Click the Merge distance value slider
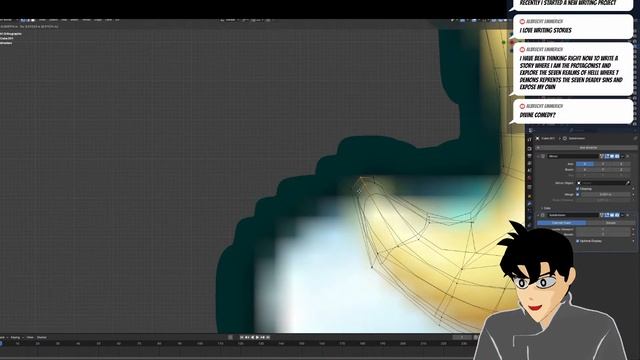The image size is (640, 360). pyautogui.click(x=606, y=195)
